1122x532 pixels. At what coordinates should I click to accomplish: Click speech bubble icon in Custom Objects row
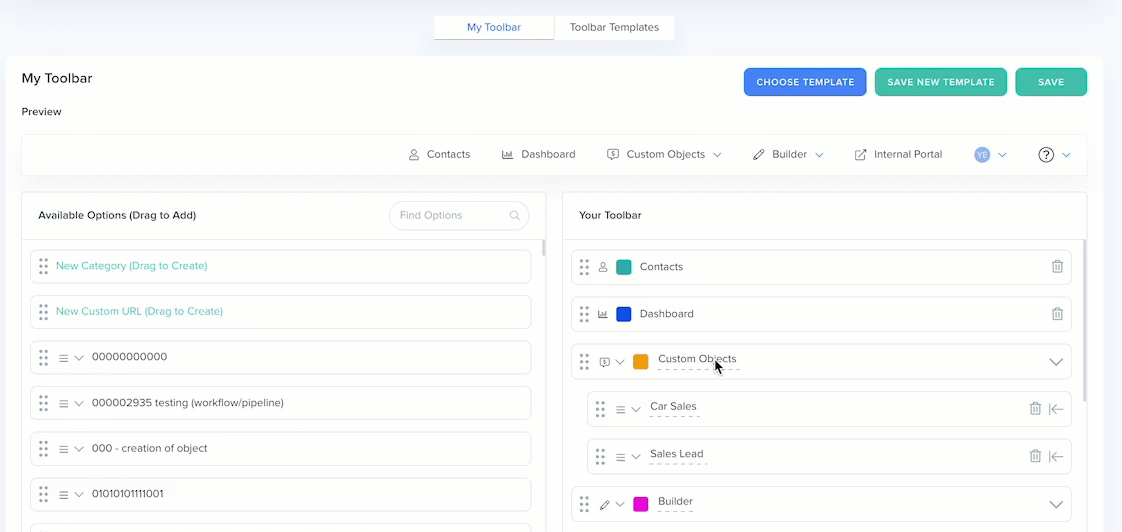click(x=605, y=362)
